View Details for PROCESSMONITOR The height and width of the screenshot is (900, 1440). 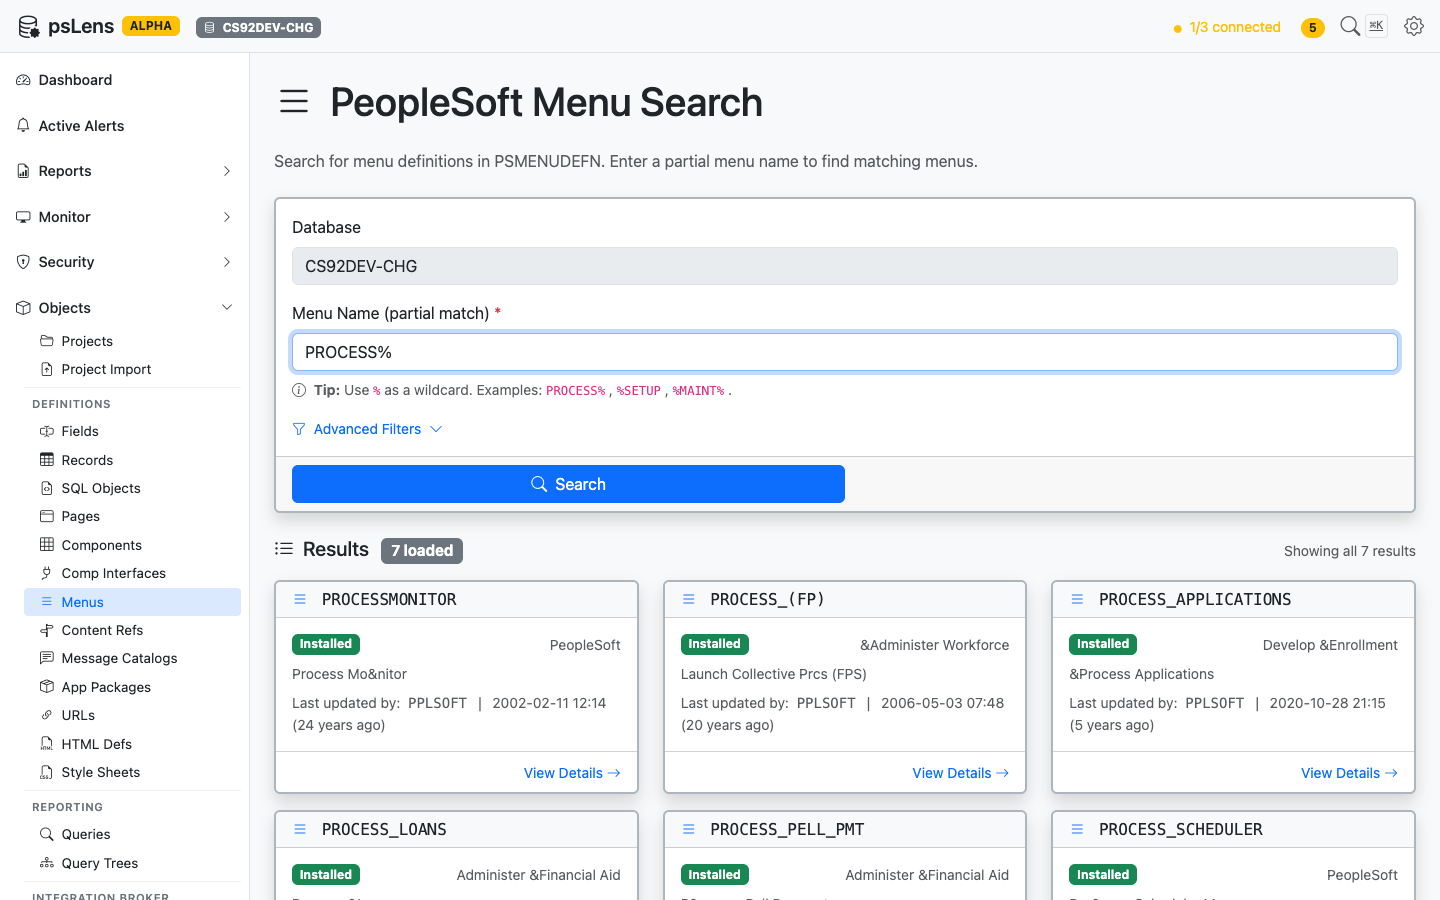(x=572, y=773)
